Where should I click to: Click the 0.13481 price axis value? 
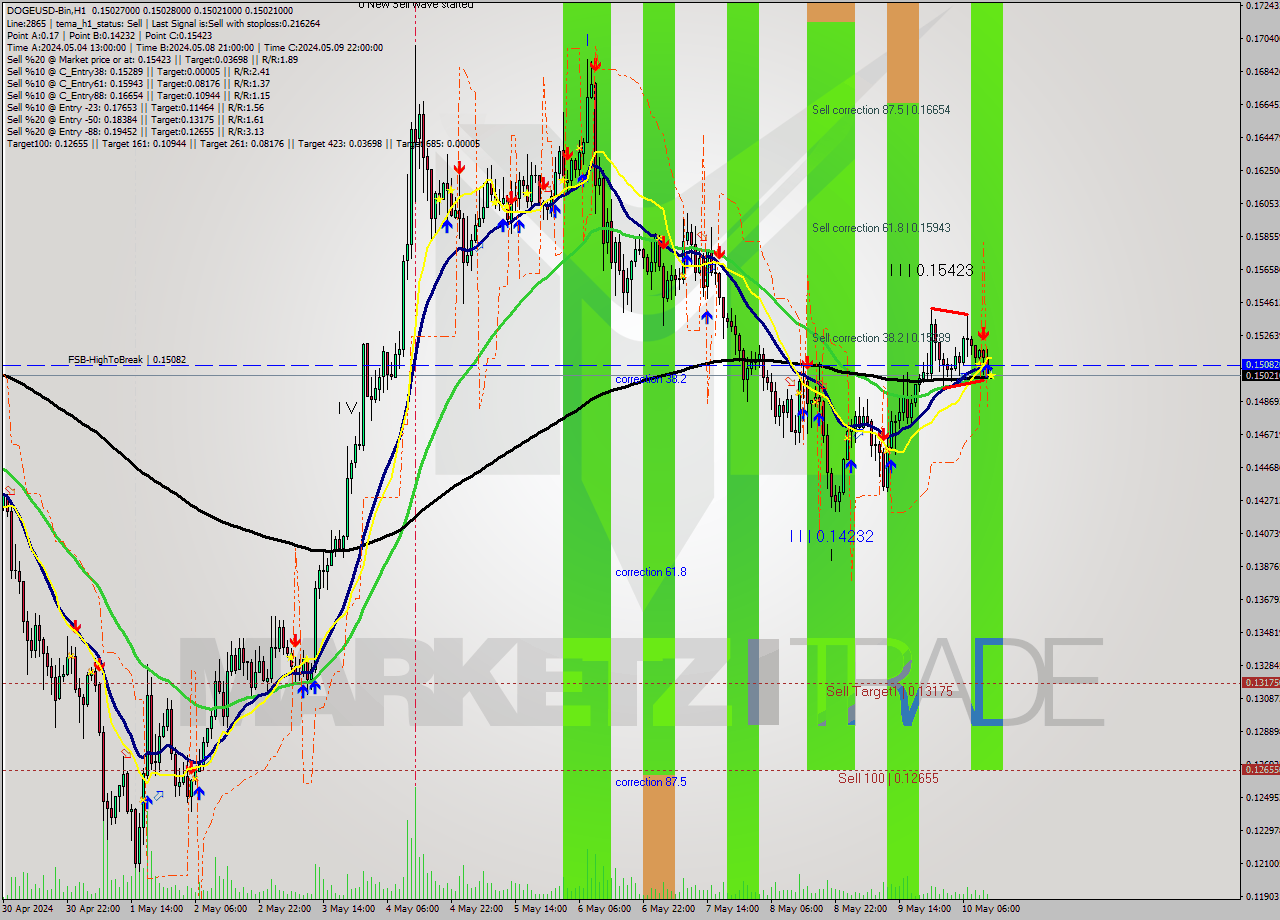coord(1262,632)
